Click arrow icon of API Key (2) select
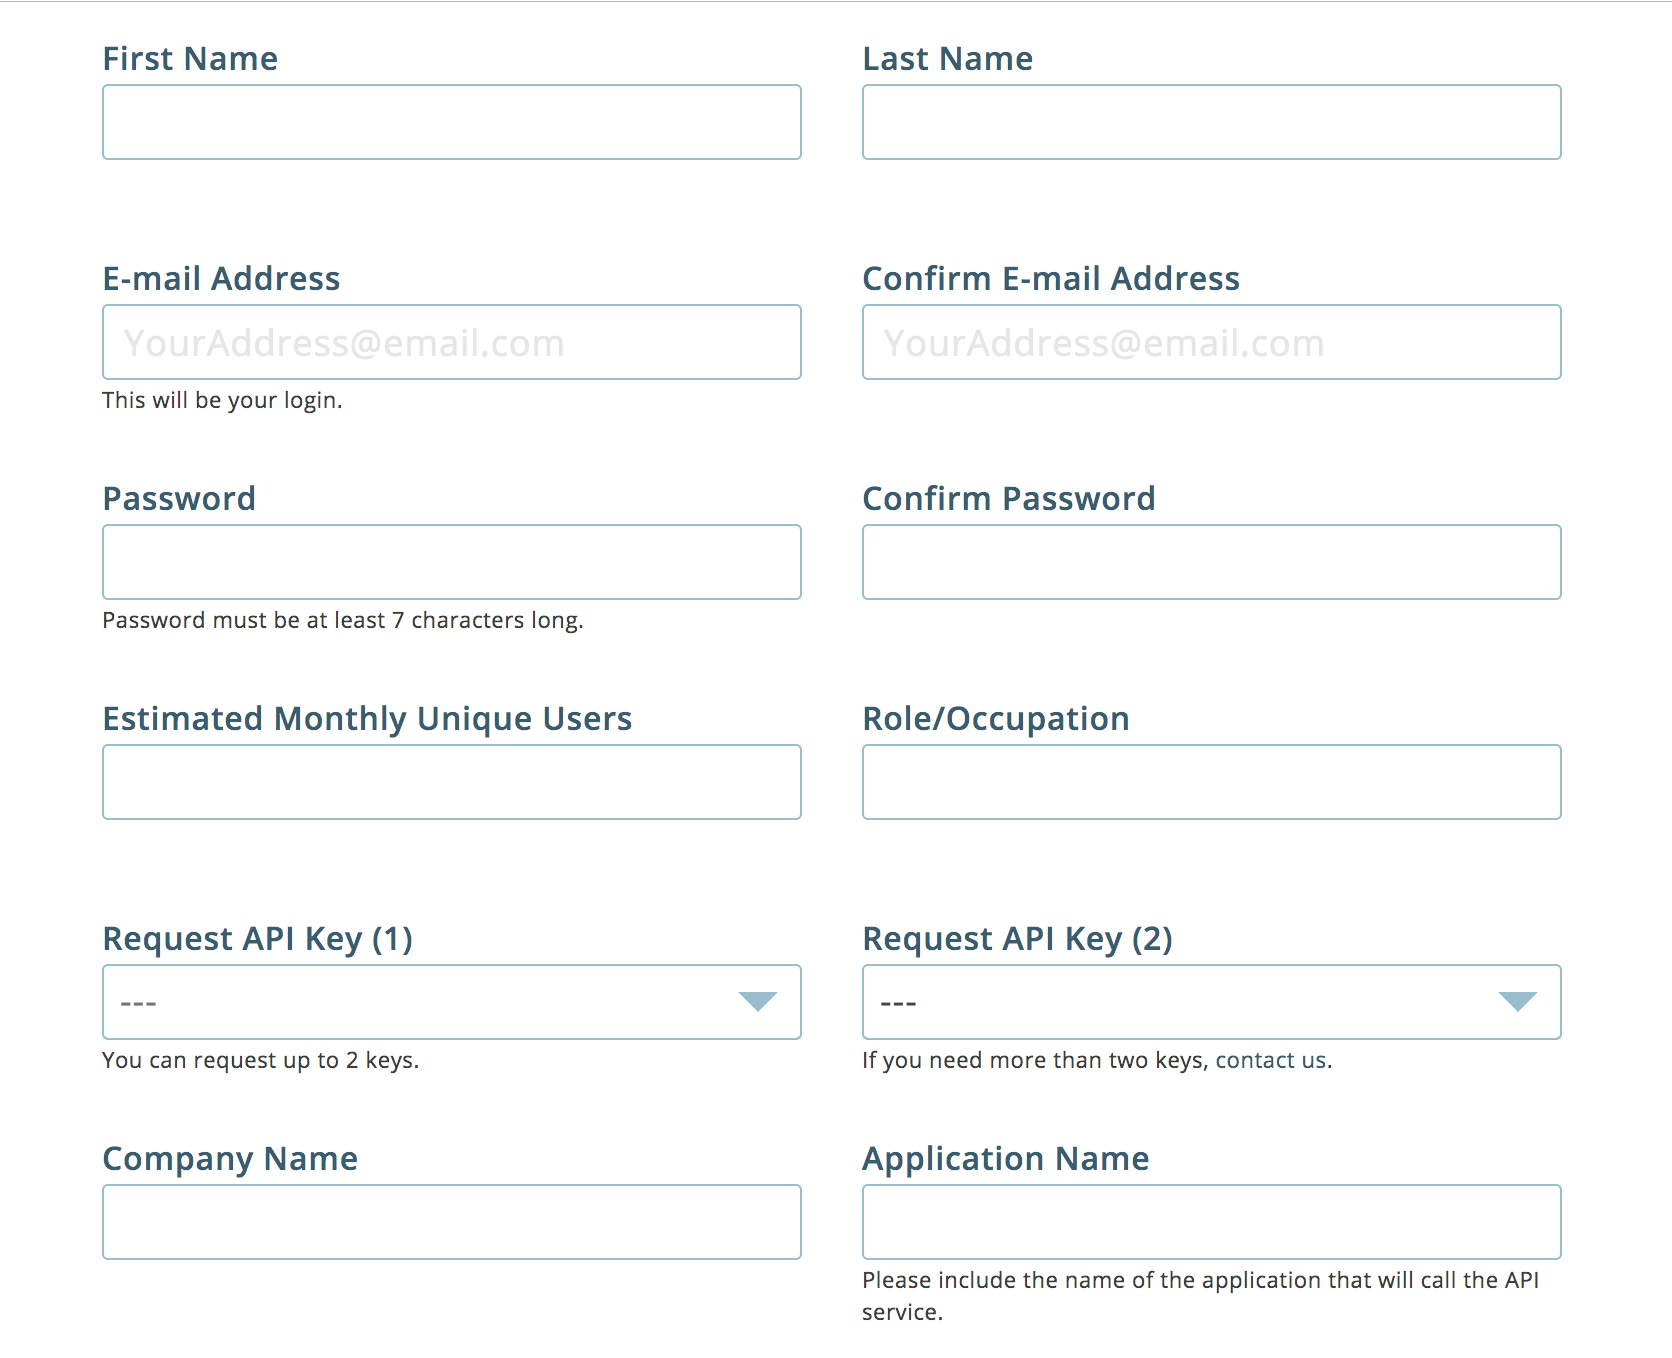 click(x=1518, y=1001)
